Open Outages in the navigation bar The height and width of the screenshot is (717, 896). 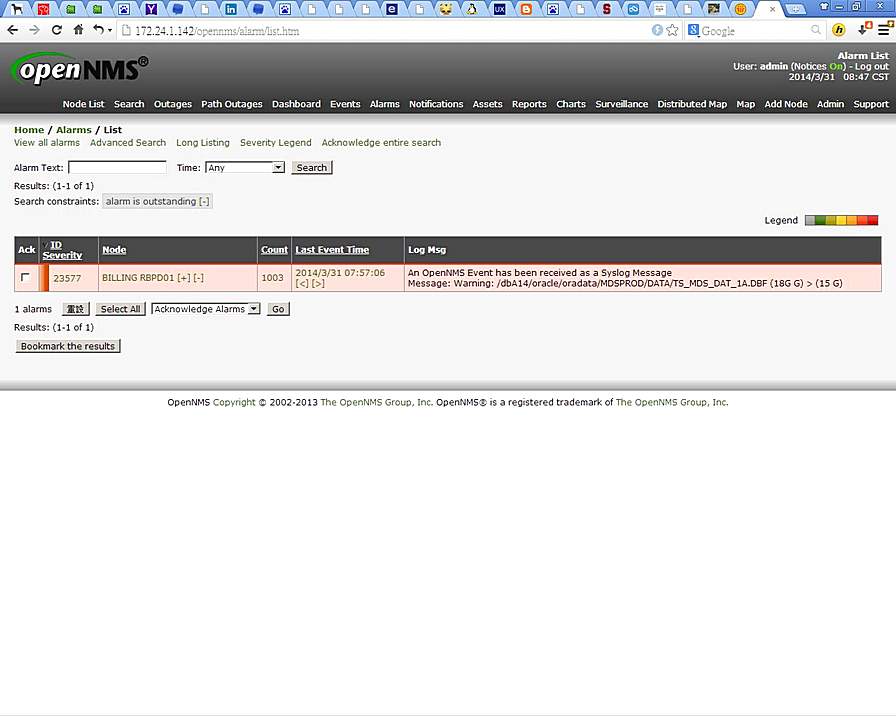[x=173, y=104]
